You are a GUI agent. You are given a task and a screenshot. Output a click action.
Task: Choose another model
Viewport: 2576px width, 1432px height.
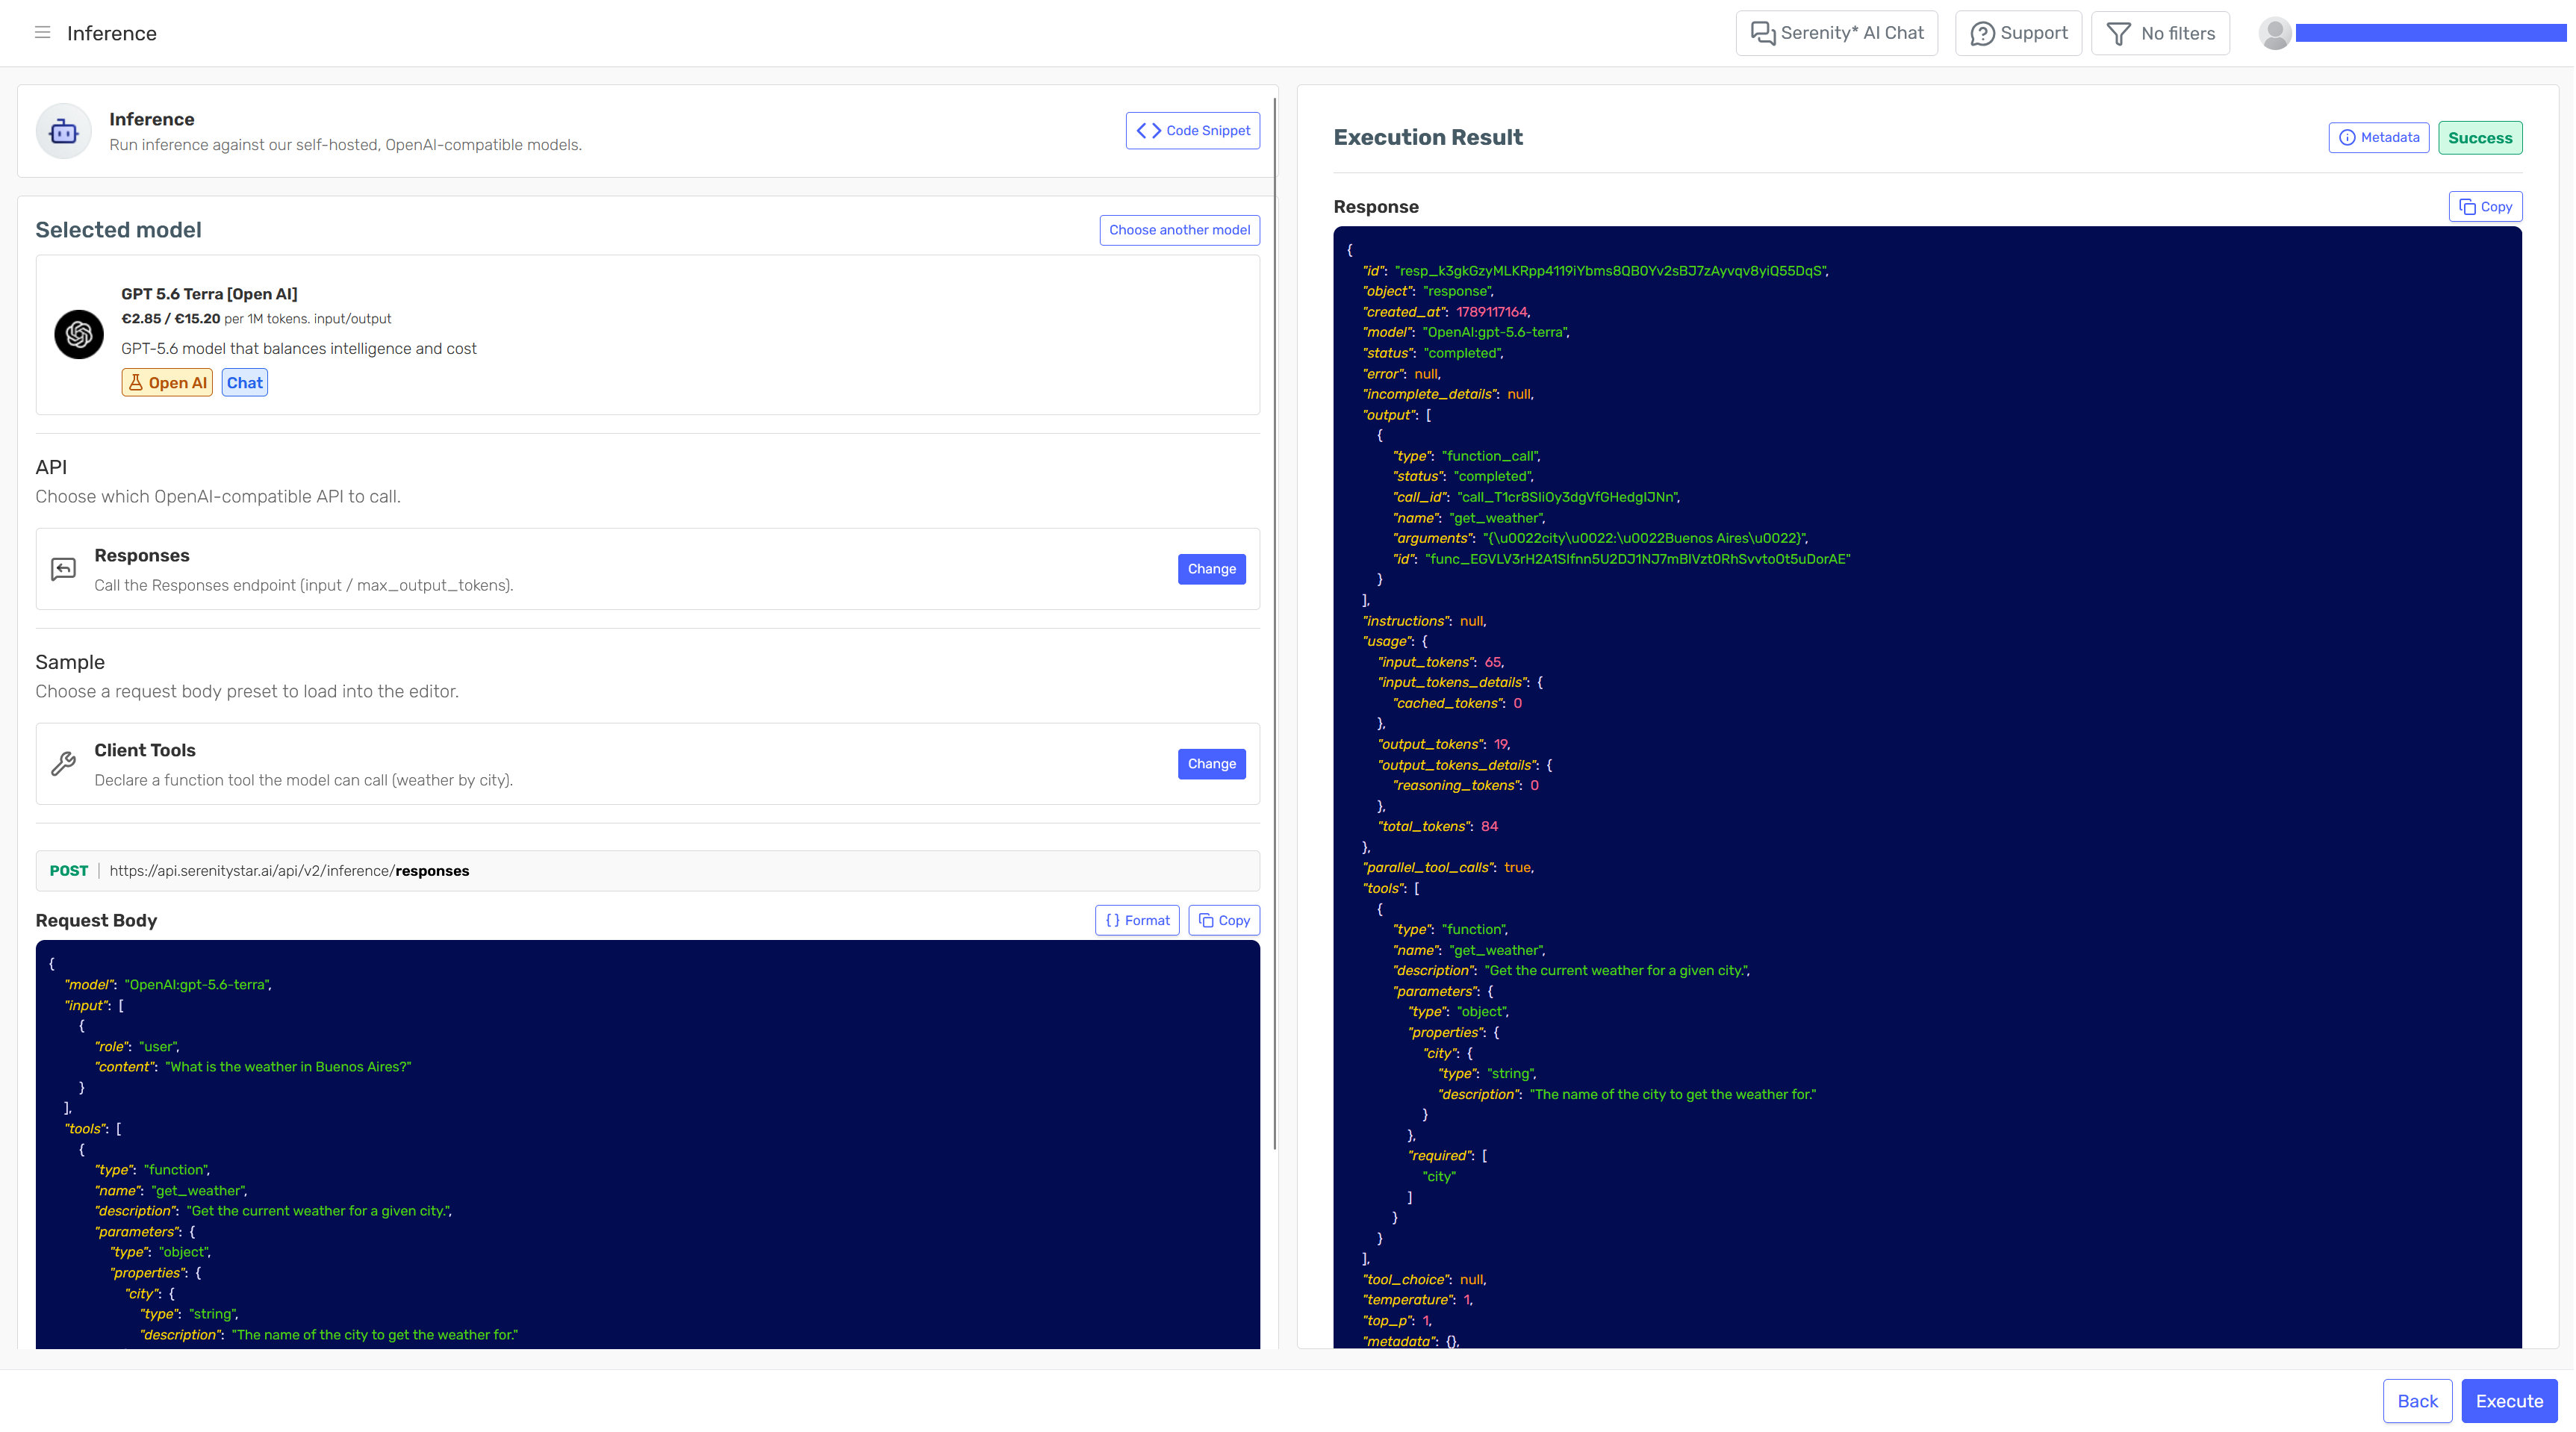click(x=1179, y=230)
